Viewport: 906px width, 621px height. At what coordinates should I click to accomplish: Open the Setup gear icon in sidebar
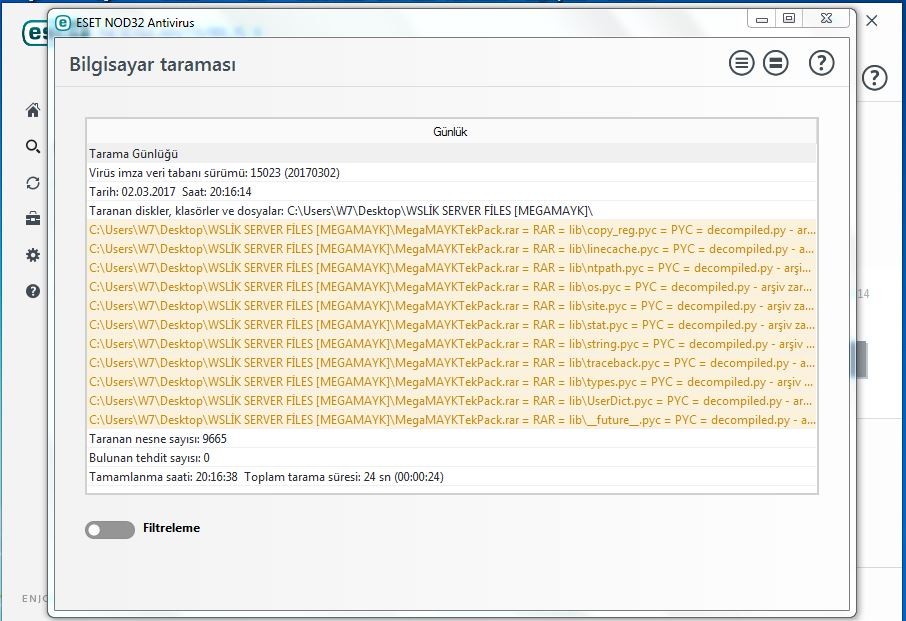click(x=33, y=255)
